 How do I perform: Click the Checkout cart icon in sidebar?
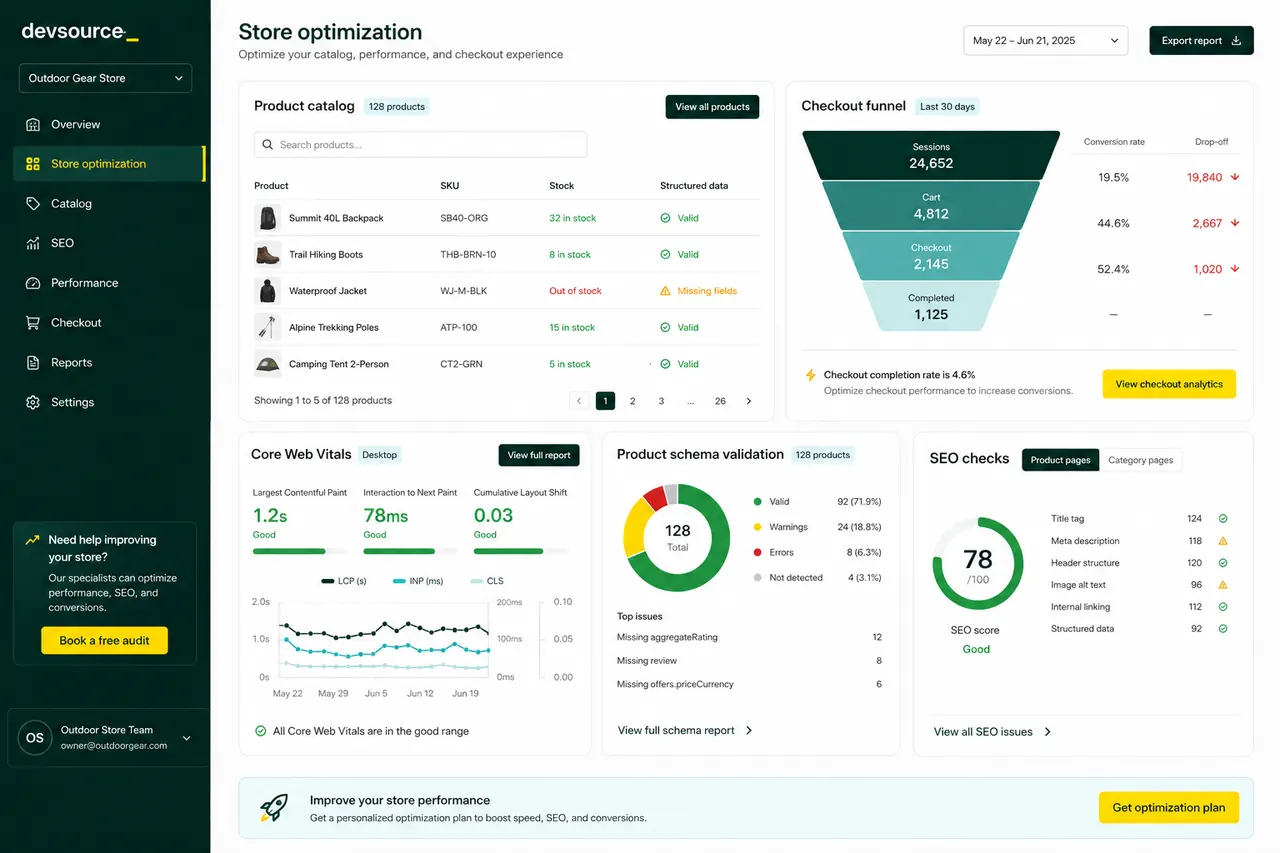pyautogui.click(x=32, y=323)
